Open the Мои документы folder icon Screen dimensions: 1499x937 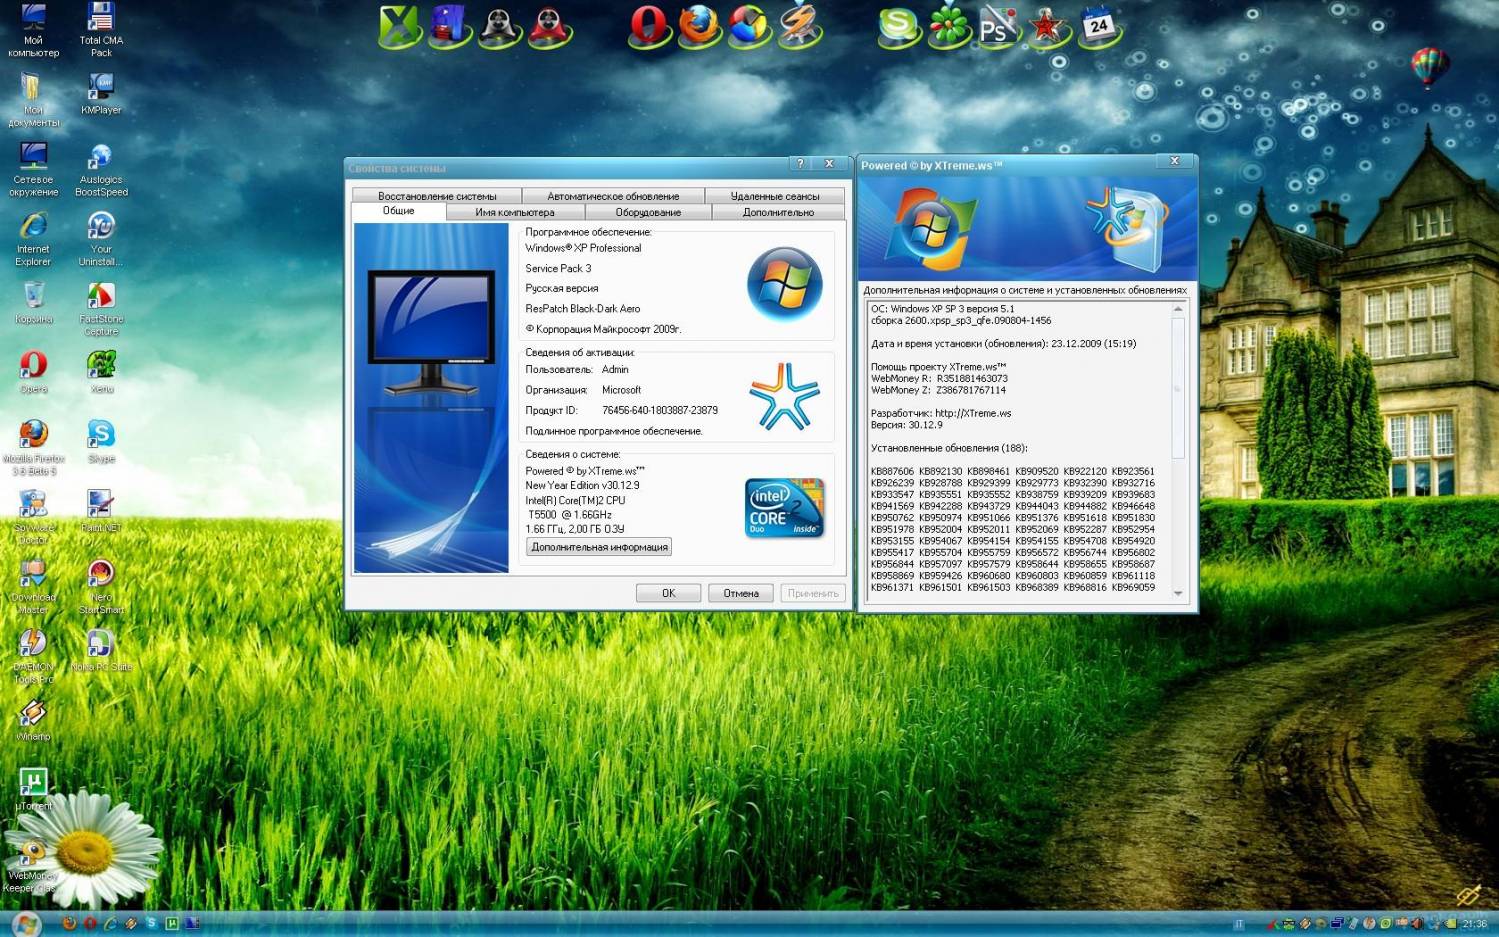(33, 99)
